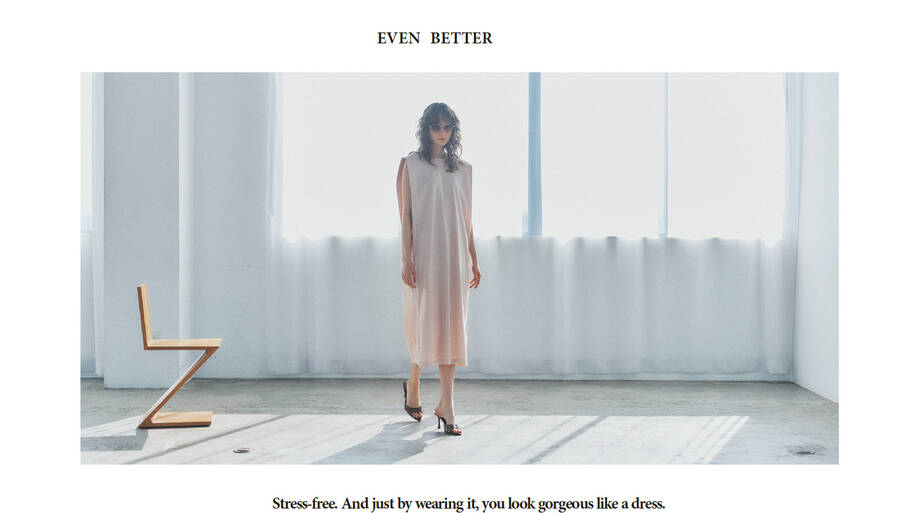The height and width of the screenshot is (513, 912).
Task: Click the model's rear heeled sandal
Action: pos(412,401)
